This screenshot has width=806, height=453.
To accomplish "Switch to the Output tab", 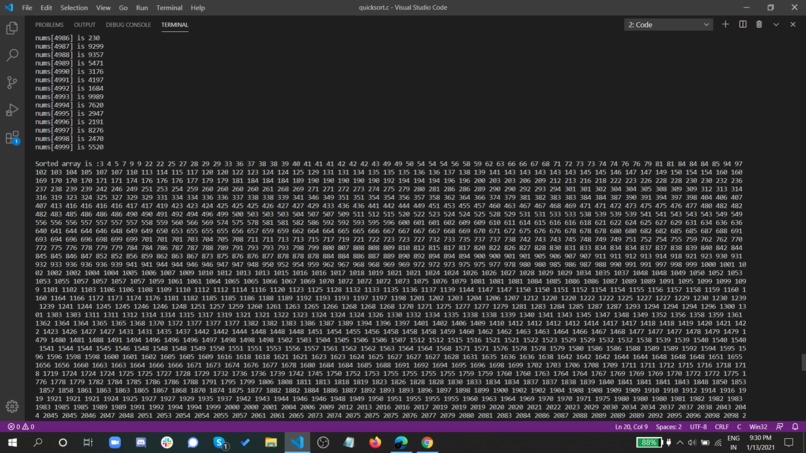I will 84,25.
